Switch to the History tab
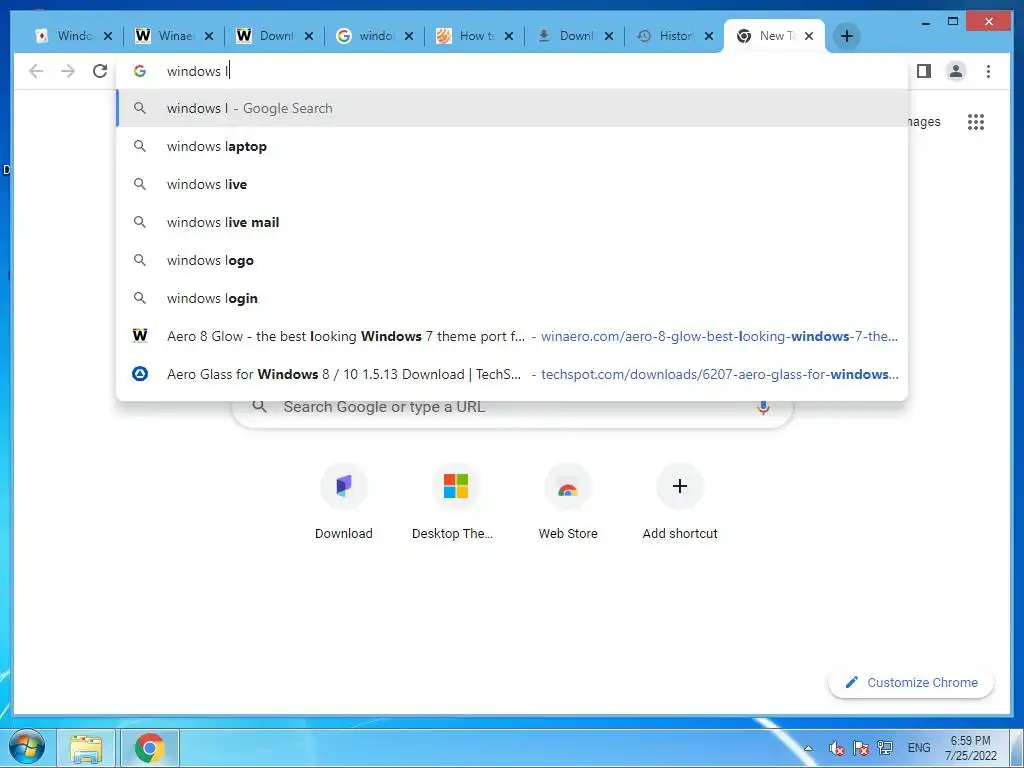1024x768 pixels. (x=674, y=36)
